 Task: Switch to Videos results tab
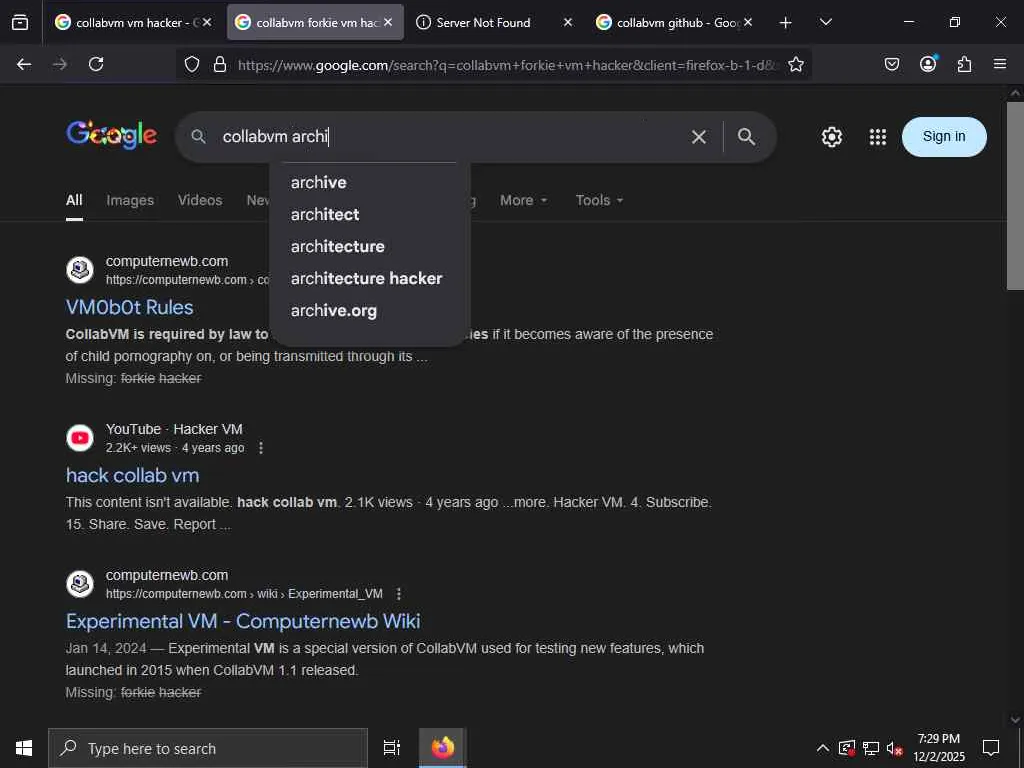[200, 200]
